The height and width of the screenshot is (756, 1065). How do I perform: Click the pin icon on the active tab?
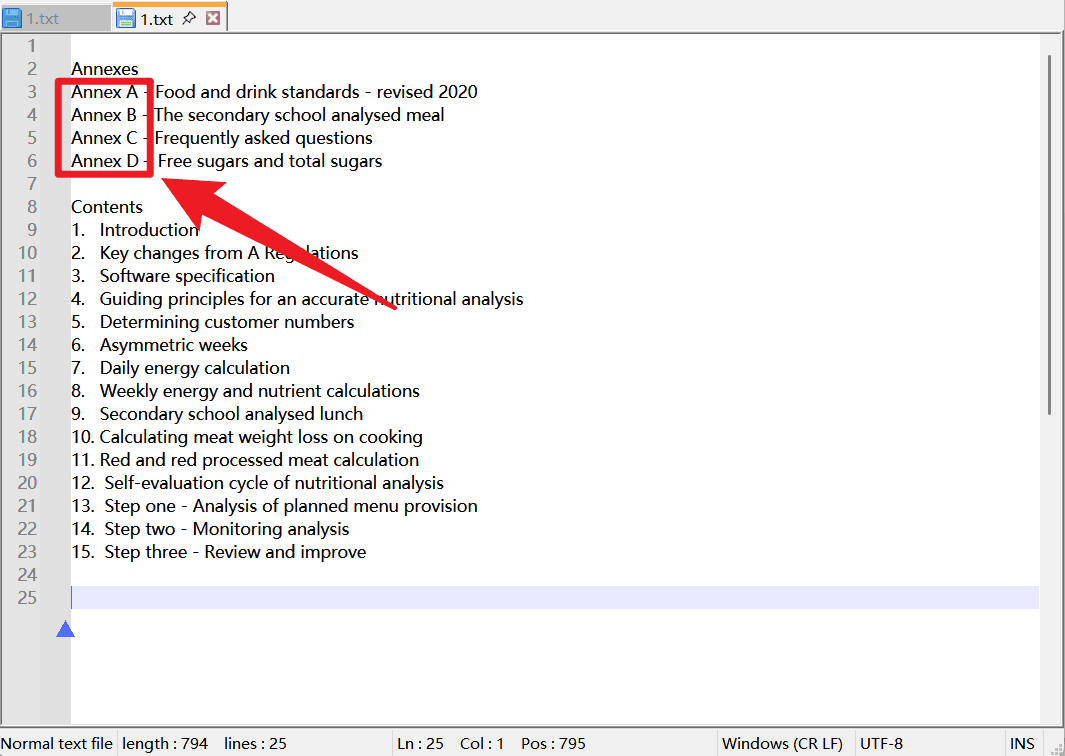point(189,19)
